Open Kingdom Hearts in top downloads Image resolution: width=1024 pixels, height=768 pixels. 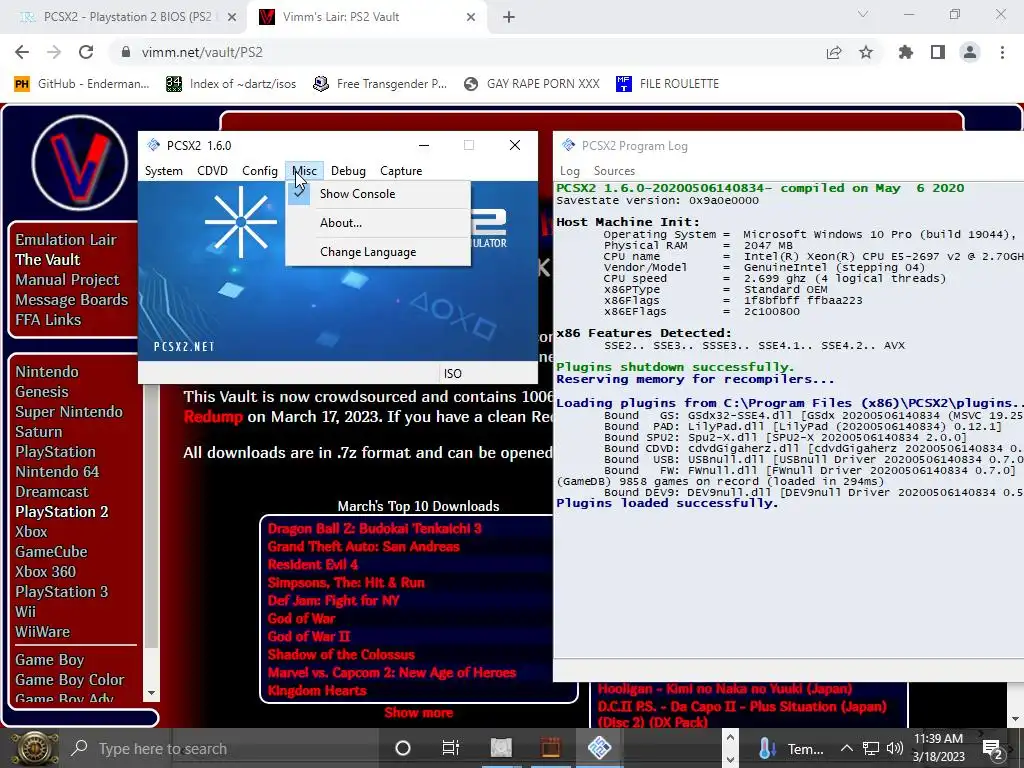tap(317, 690)
